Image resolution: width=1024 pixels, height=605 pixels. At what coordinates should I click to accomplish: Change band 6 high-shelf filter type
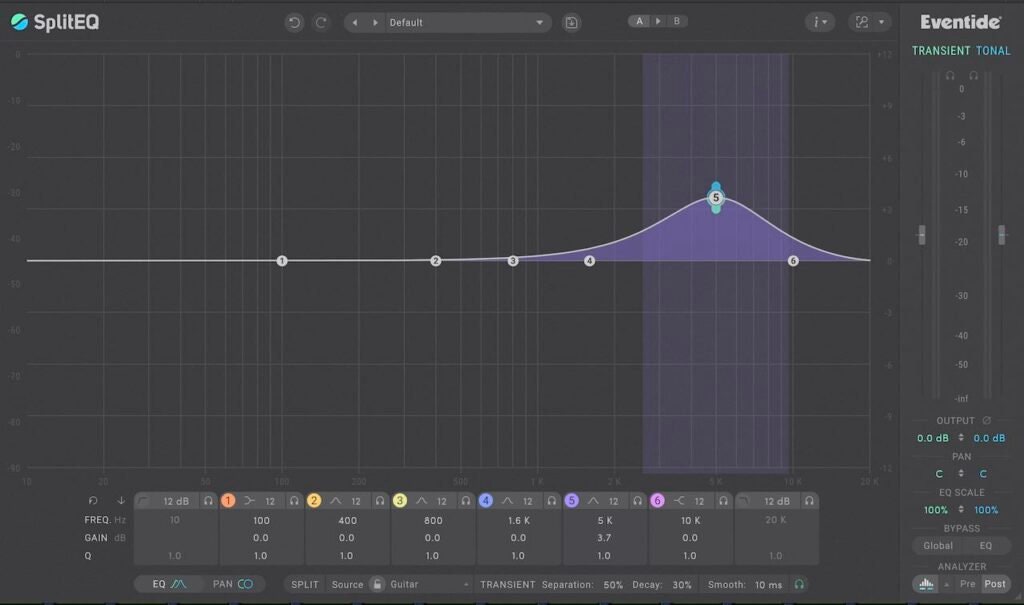(x=679, y=500)
